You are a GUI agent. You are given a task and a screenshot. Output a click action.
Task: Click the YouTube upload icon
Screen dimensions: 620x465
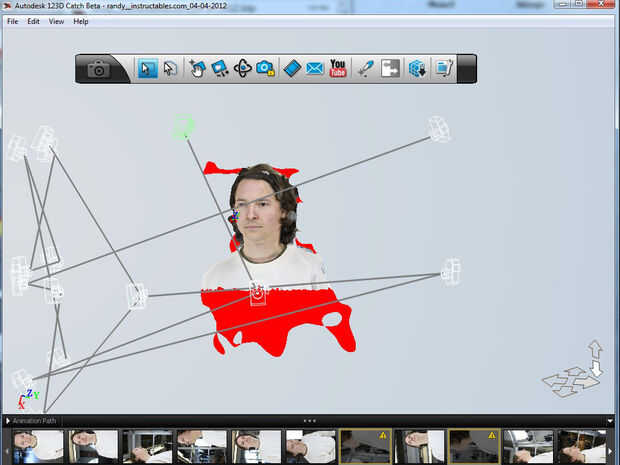[338, 68]
